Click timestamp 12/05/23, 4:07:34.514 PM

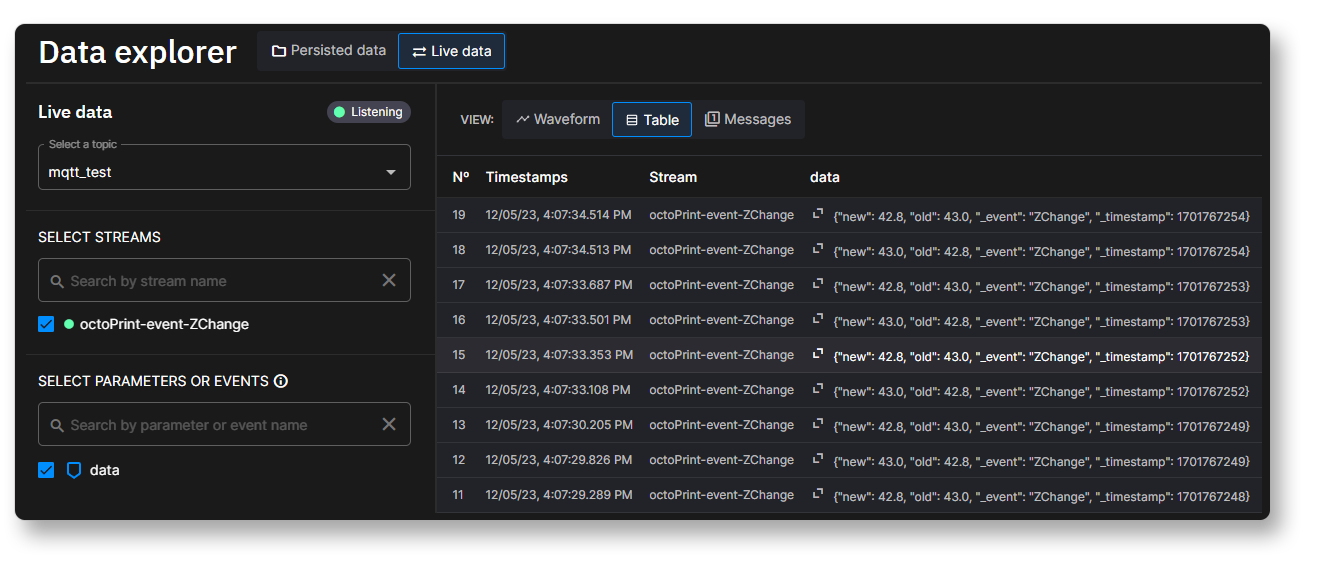coord(559,215)
